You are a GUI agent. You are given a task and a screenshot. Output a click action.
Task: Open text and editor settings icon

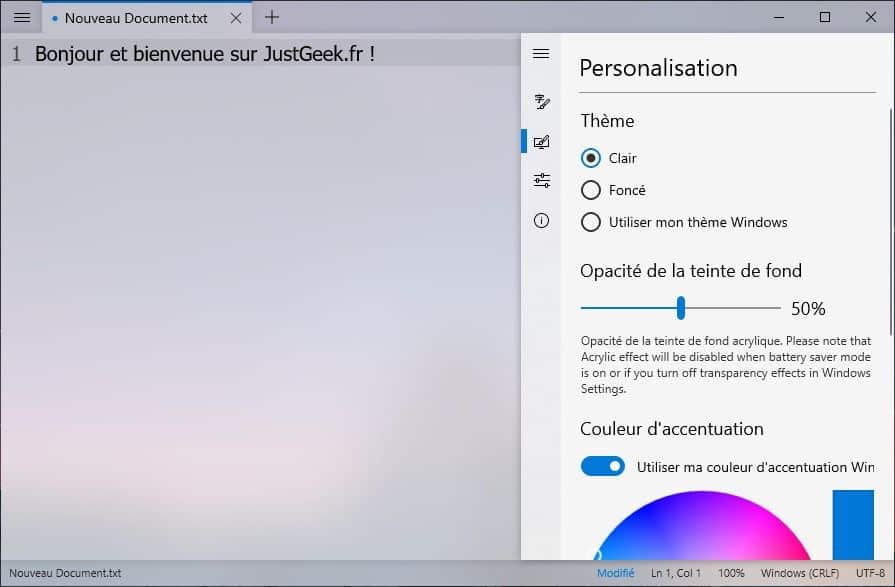tap(542, 102)
